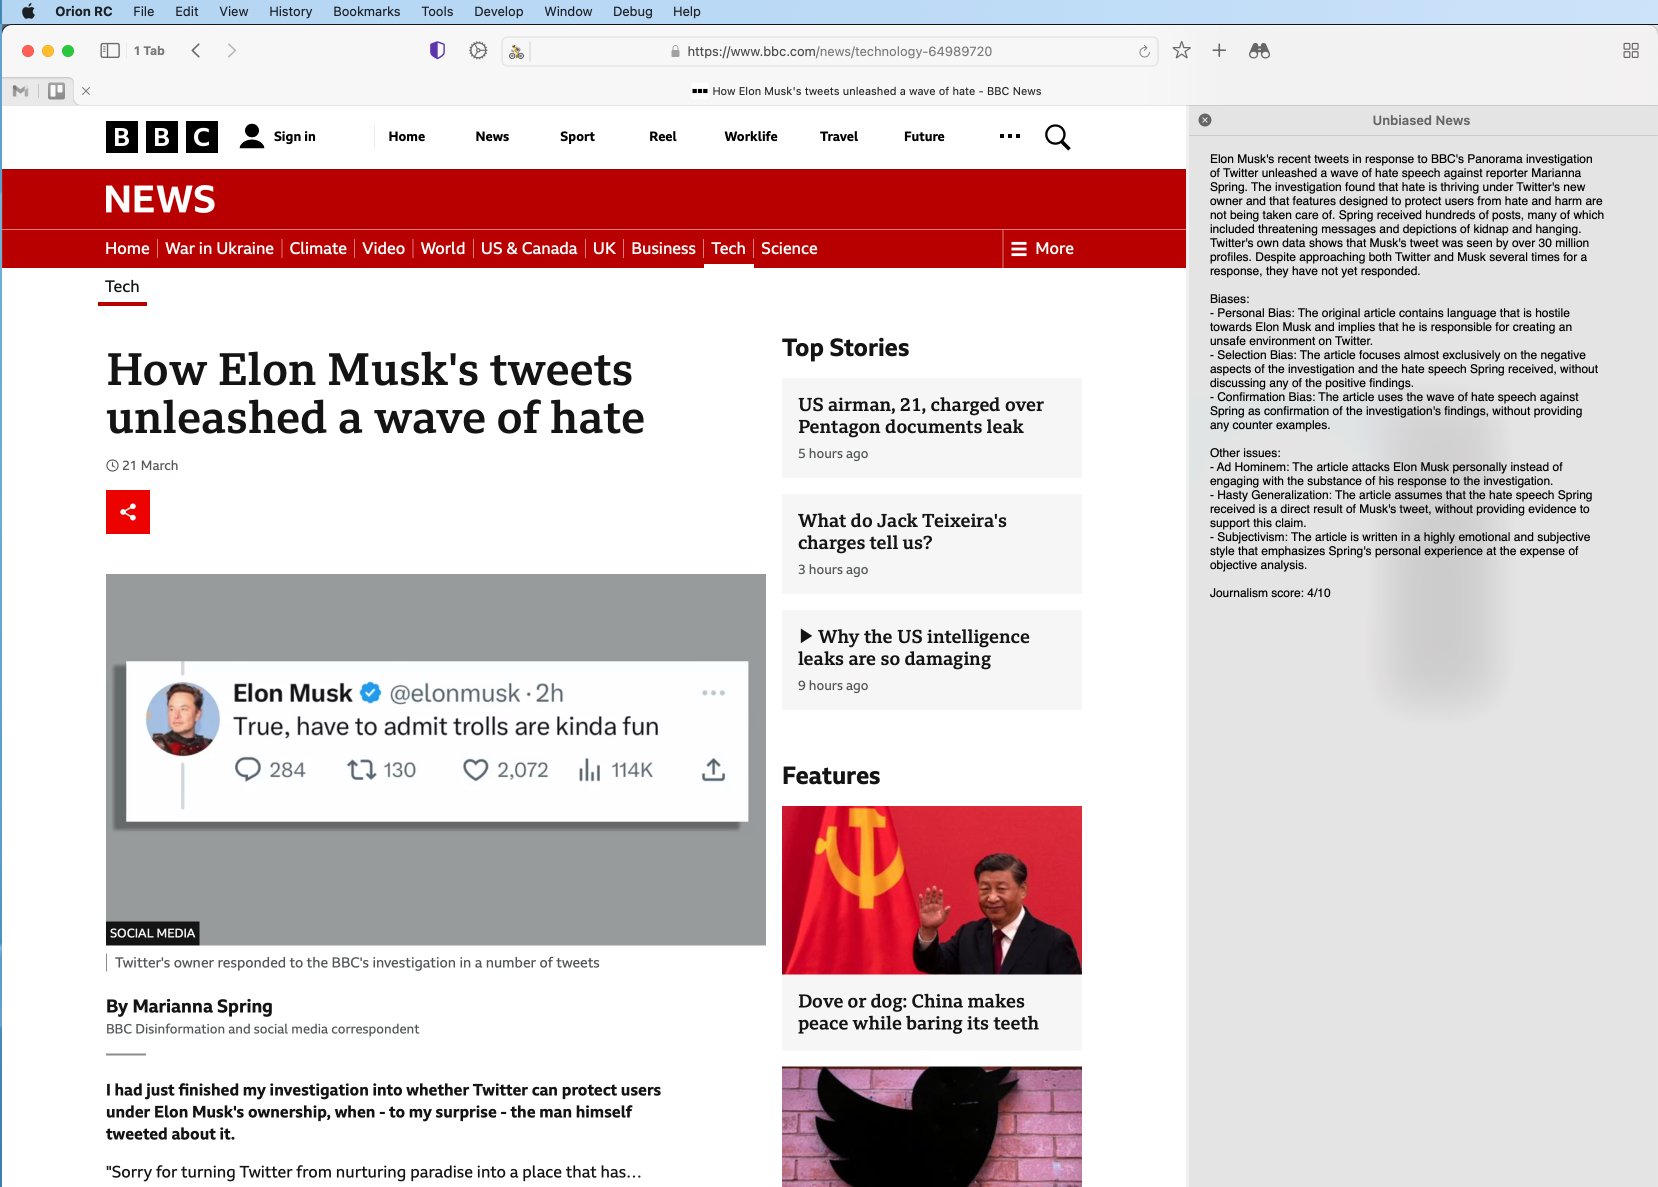The height and width of the screenshot is (1187, 1658).
Task: Open US airman Pentagon leak story
Action: pos(932,428)
